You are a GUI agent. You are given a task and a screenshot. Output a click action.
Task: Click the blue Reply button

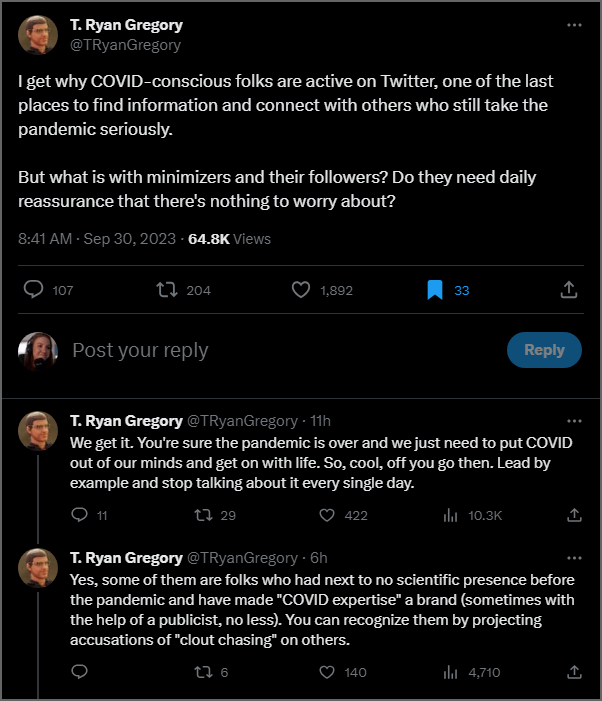[544, 350]
